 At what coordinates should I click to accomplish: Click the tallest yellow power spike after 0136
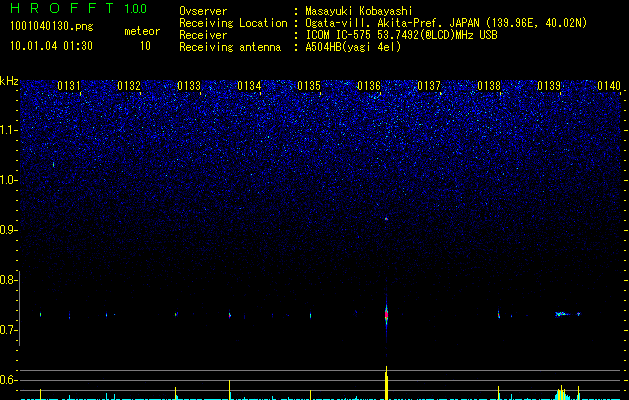(386, 383)
